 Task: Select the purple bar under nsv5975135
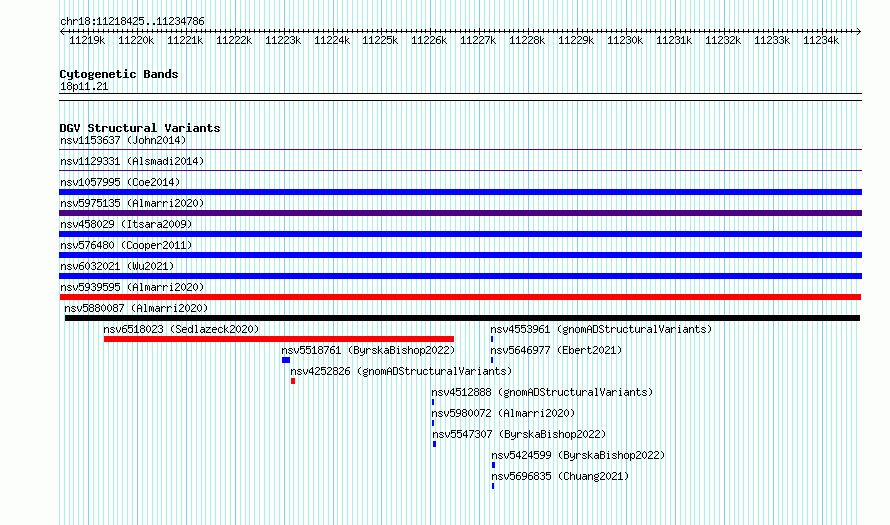[460, 213]
